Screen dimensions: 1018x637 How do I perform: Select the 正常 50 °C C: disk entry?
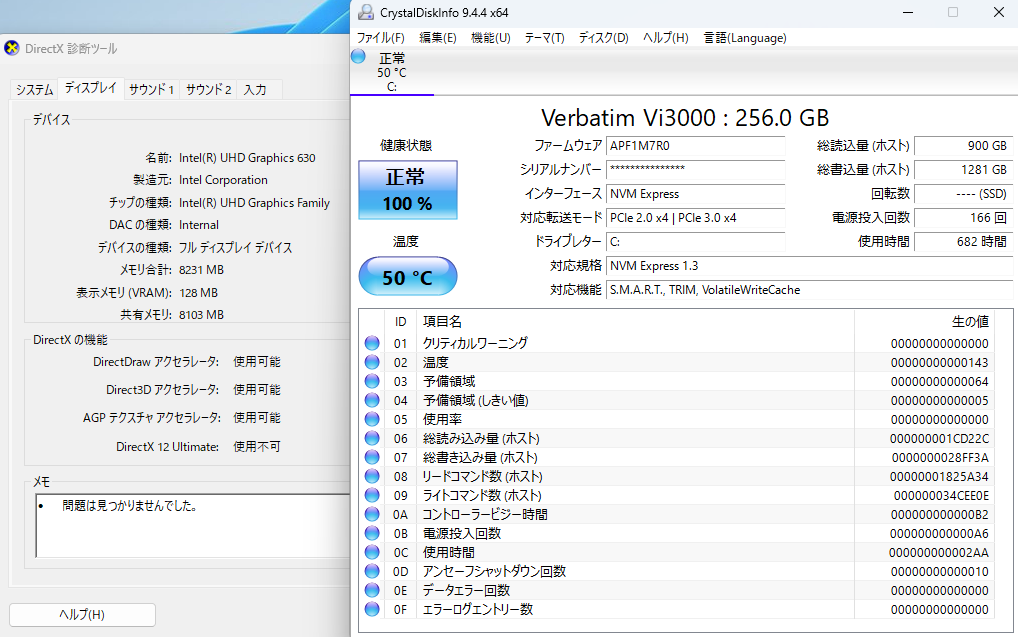coord(391,71)
